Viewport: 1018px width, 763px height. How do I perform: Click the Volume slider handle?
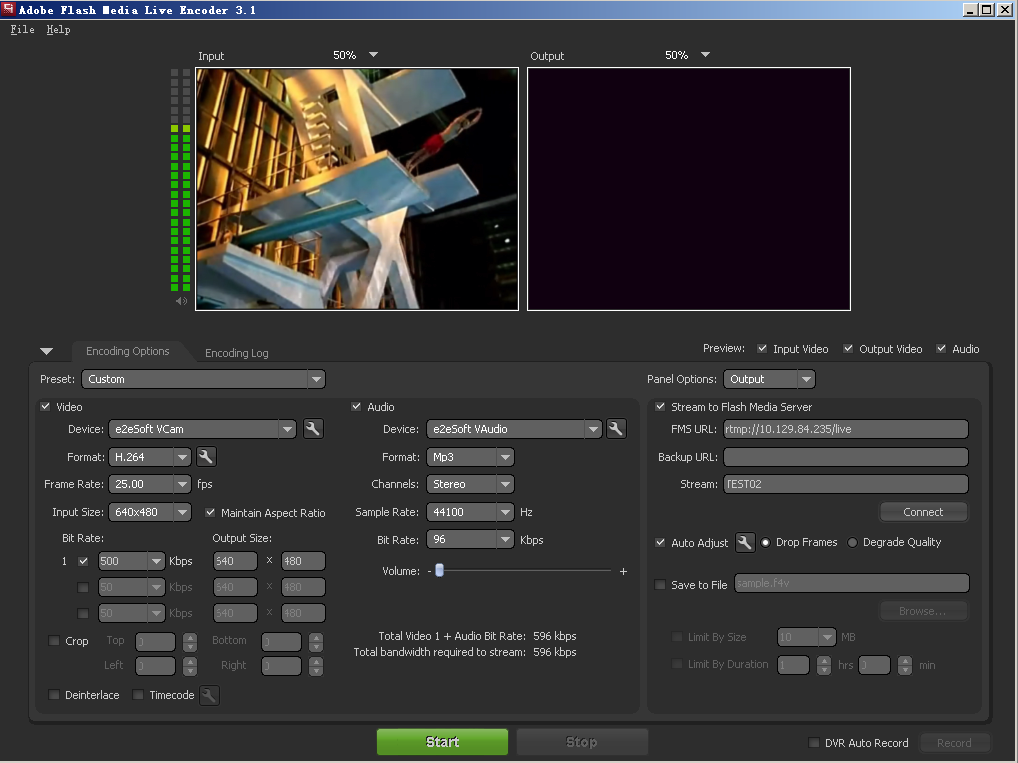pyautogui.click(x=440, y=570)
